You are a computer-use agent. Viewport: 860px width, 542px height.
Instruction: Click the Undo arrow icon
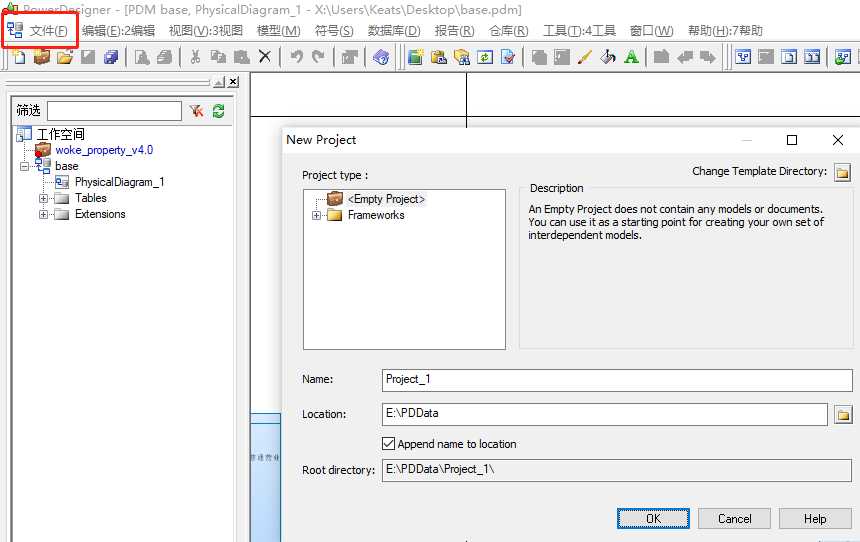click(296, 57)
